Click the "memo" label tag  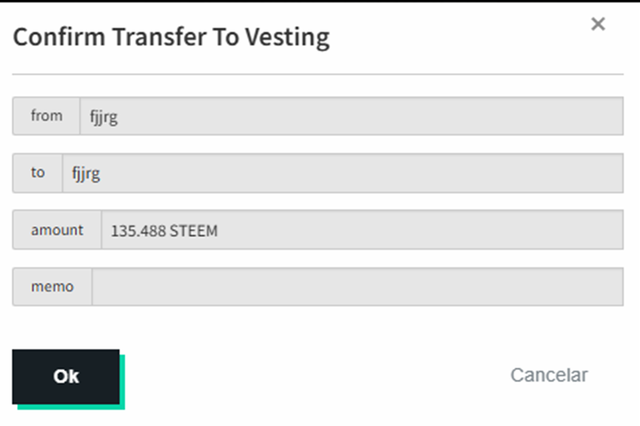(x=52, y=287)
